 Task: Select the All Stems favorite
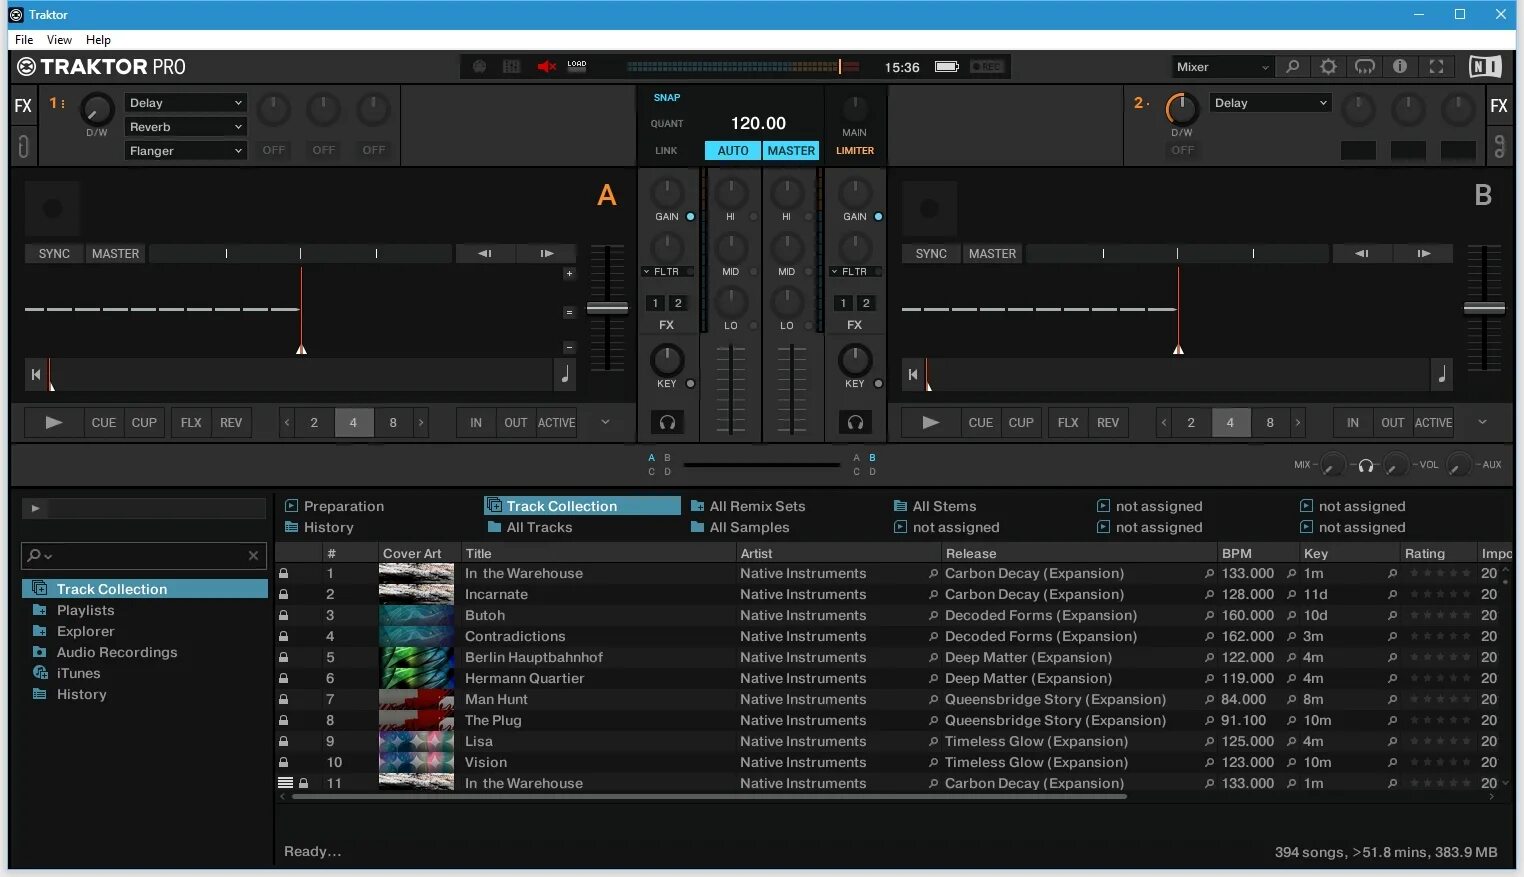click(944, 506)
